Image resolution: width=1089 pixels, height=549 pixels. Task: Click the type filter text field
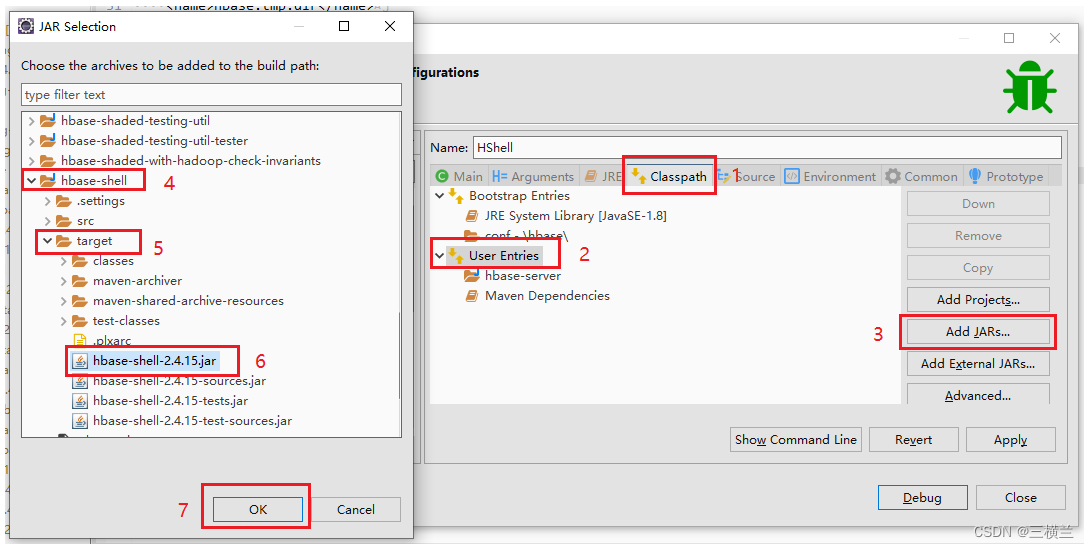click(x=211, y=95)
